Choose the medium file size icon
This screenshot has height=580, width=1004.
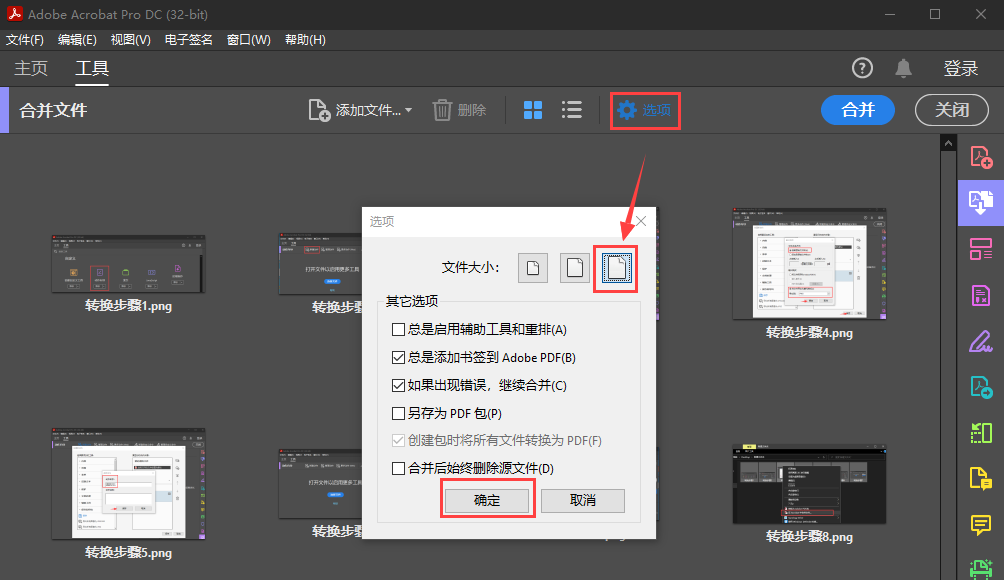(574, 268)
